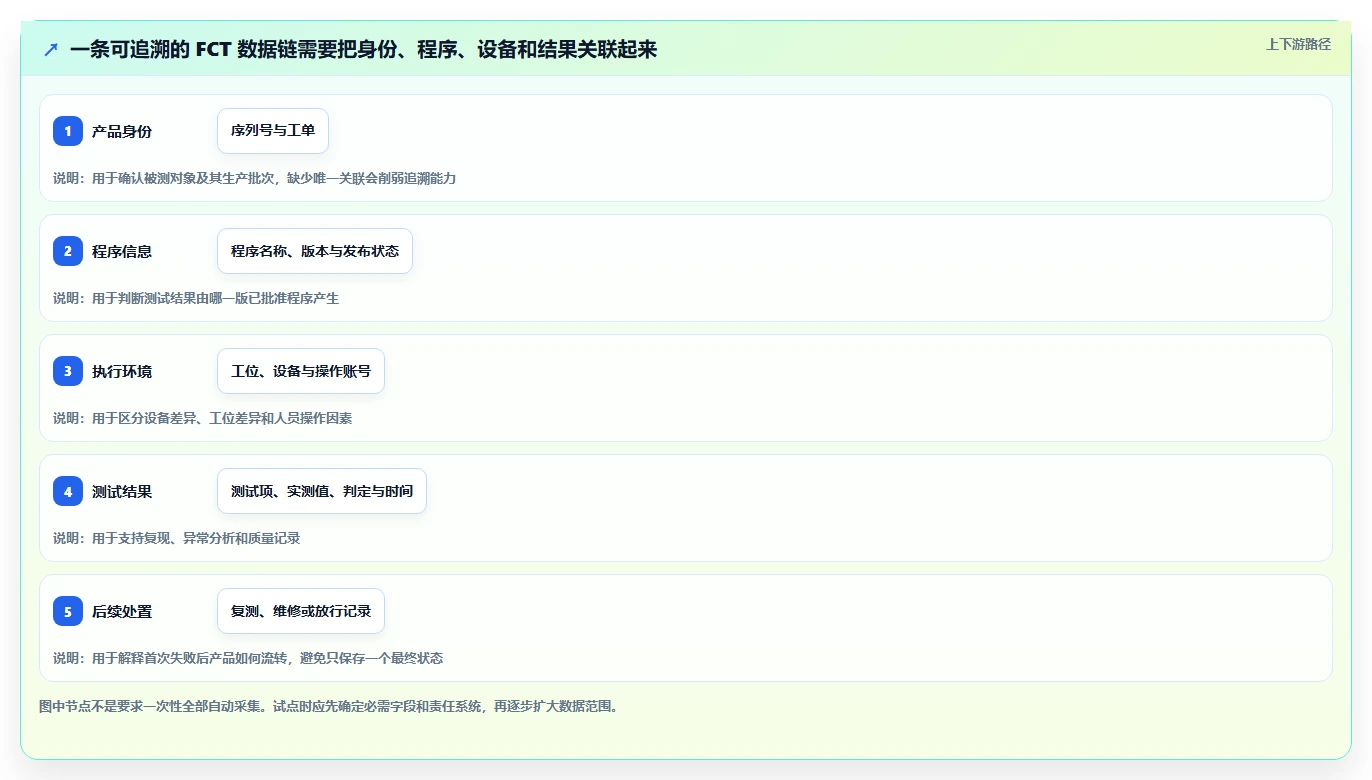
Task: Select the 复测、维修或放行记录 chip
Action: click(301, 611)
